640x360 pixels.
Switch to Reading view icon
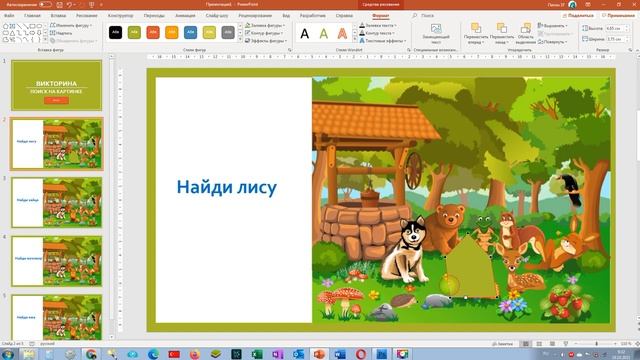point(552,344)
